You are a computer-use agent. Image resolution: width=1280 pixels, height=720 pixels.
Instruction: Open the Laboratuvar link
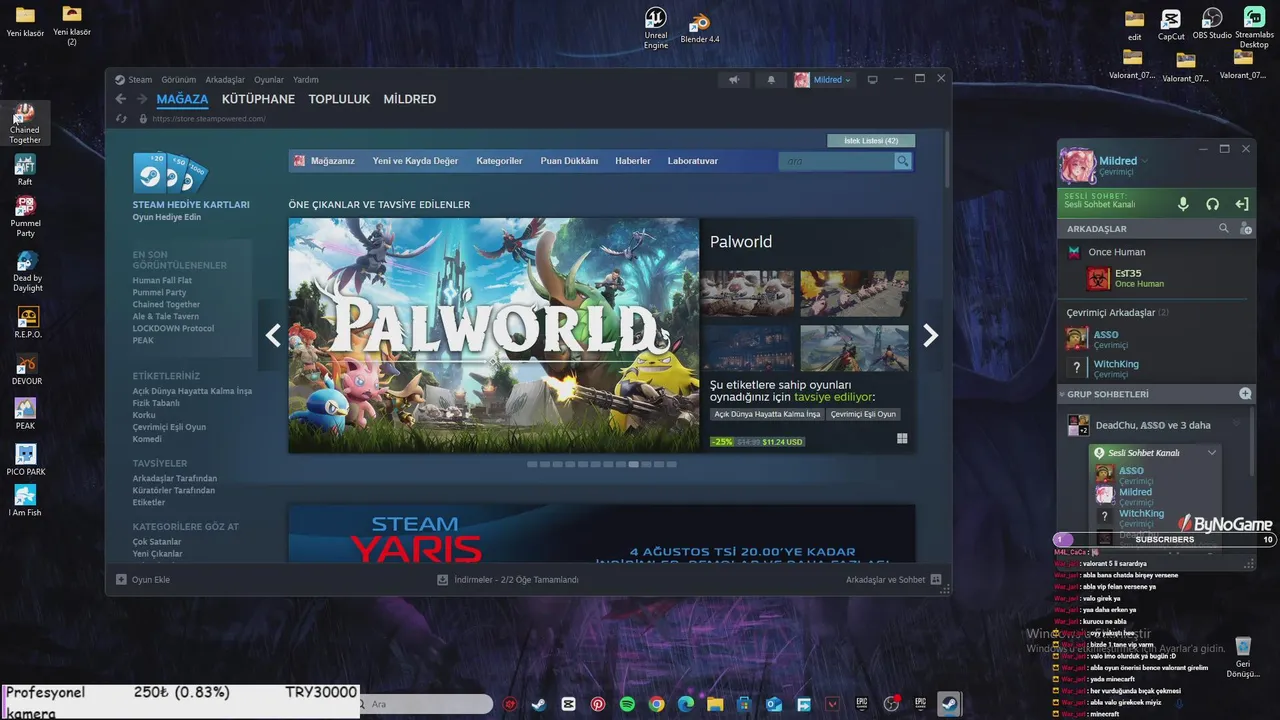pos(693,161)
